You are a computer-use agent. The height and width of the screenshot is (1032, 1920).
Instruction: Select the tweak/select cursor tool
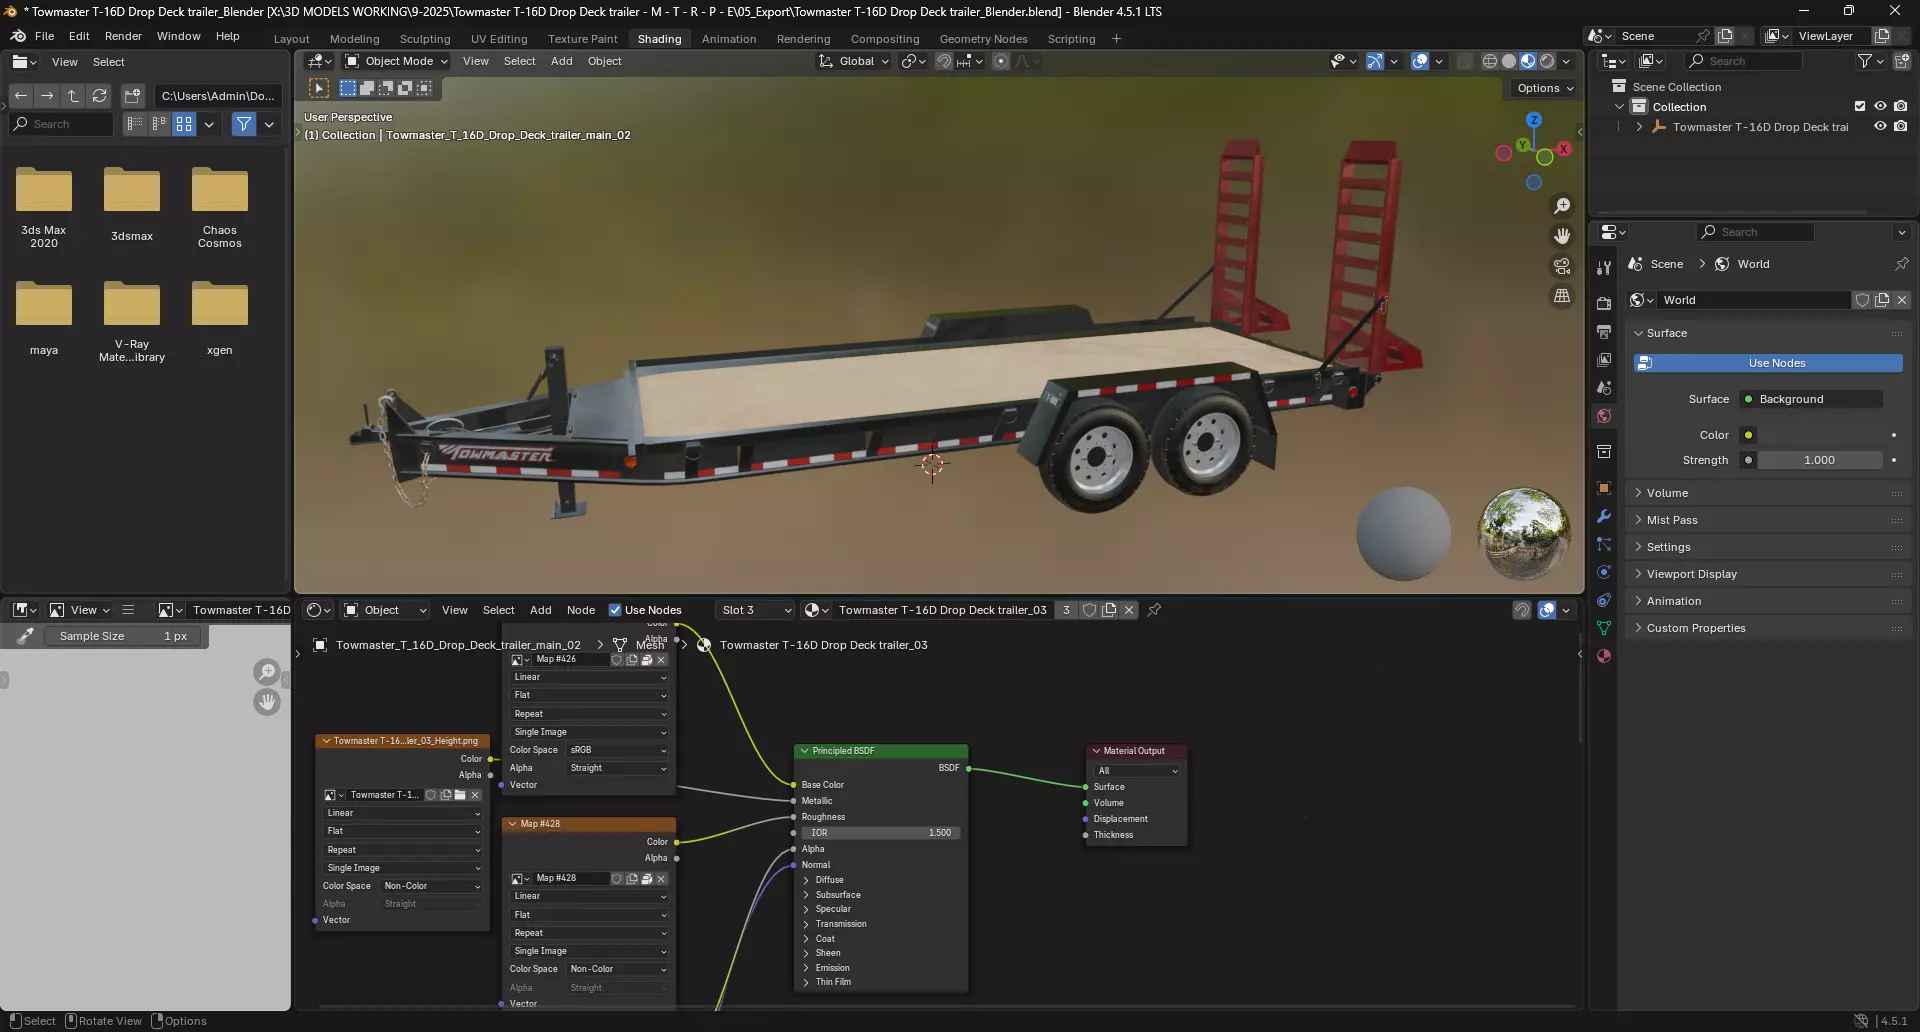(x=319, y=88)
